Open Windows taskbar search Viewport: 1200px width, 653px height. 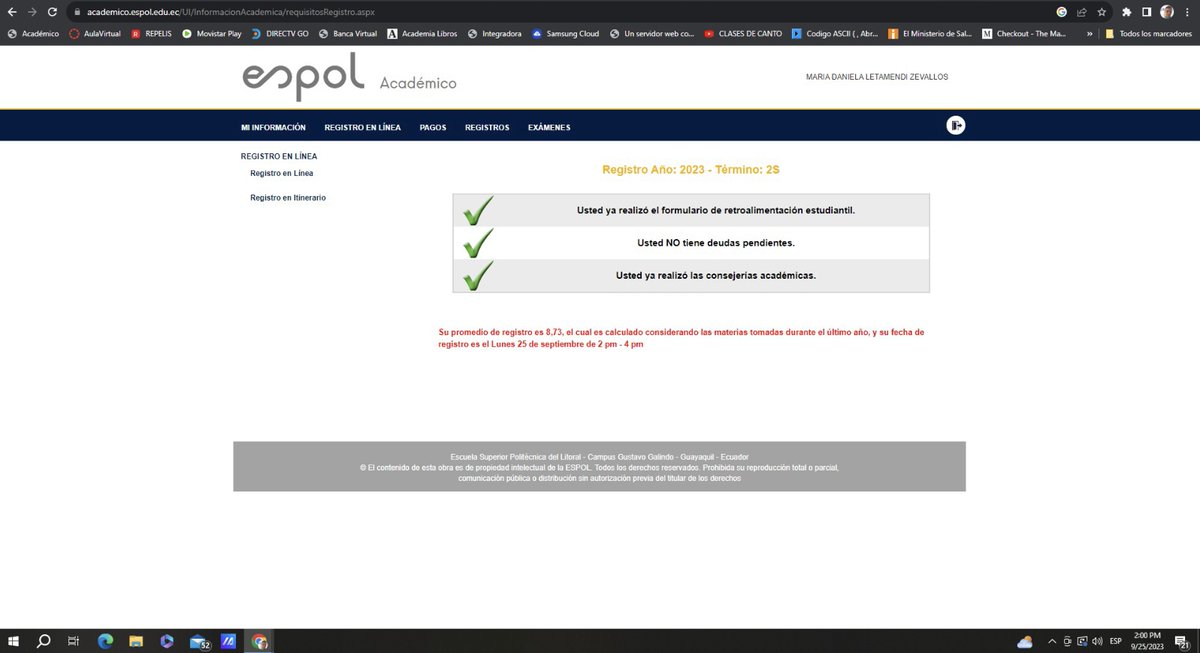pos(43,641)
